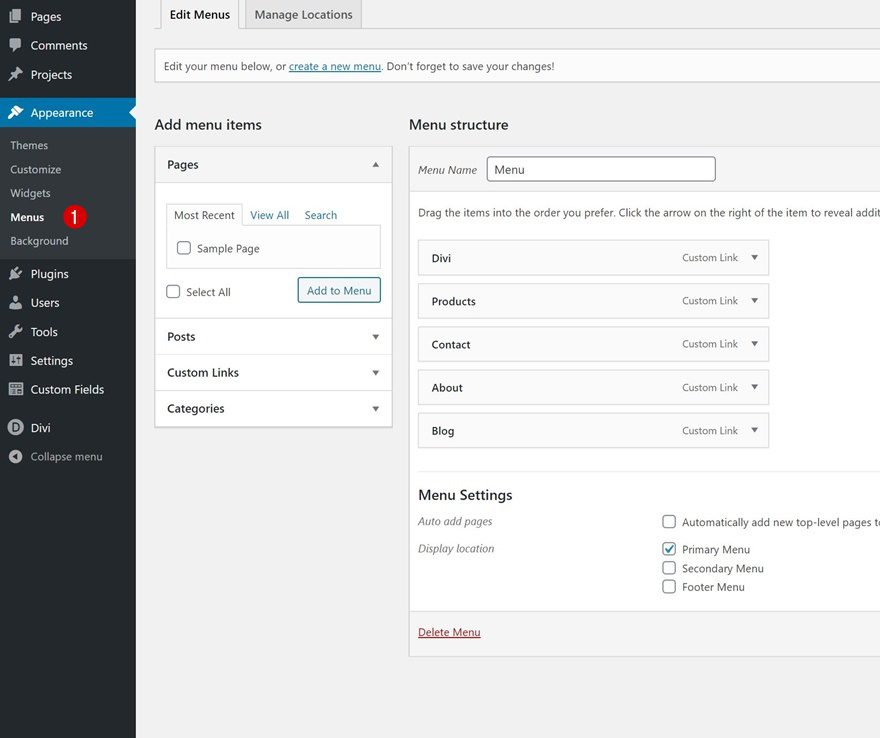This screenshot has width=880, height=738.
Task: Select the Tools wrench icon
Action: (14, 331)
